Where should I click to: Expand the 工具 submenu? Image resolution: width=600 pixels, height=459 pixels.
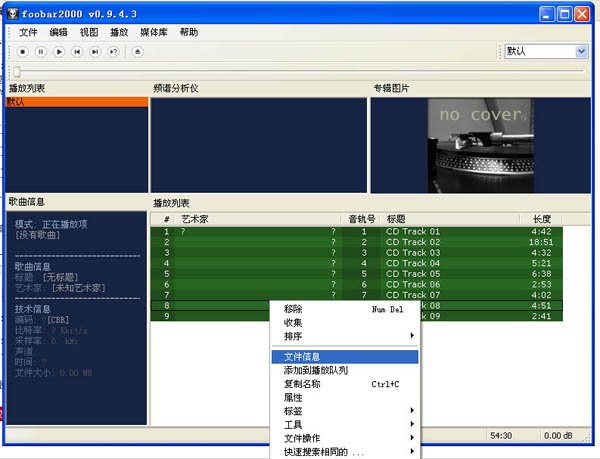345,425
